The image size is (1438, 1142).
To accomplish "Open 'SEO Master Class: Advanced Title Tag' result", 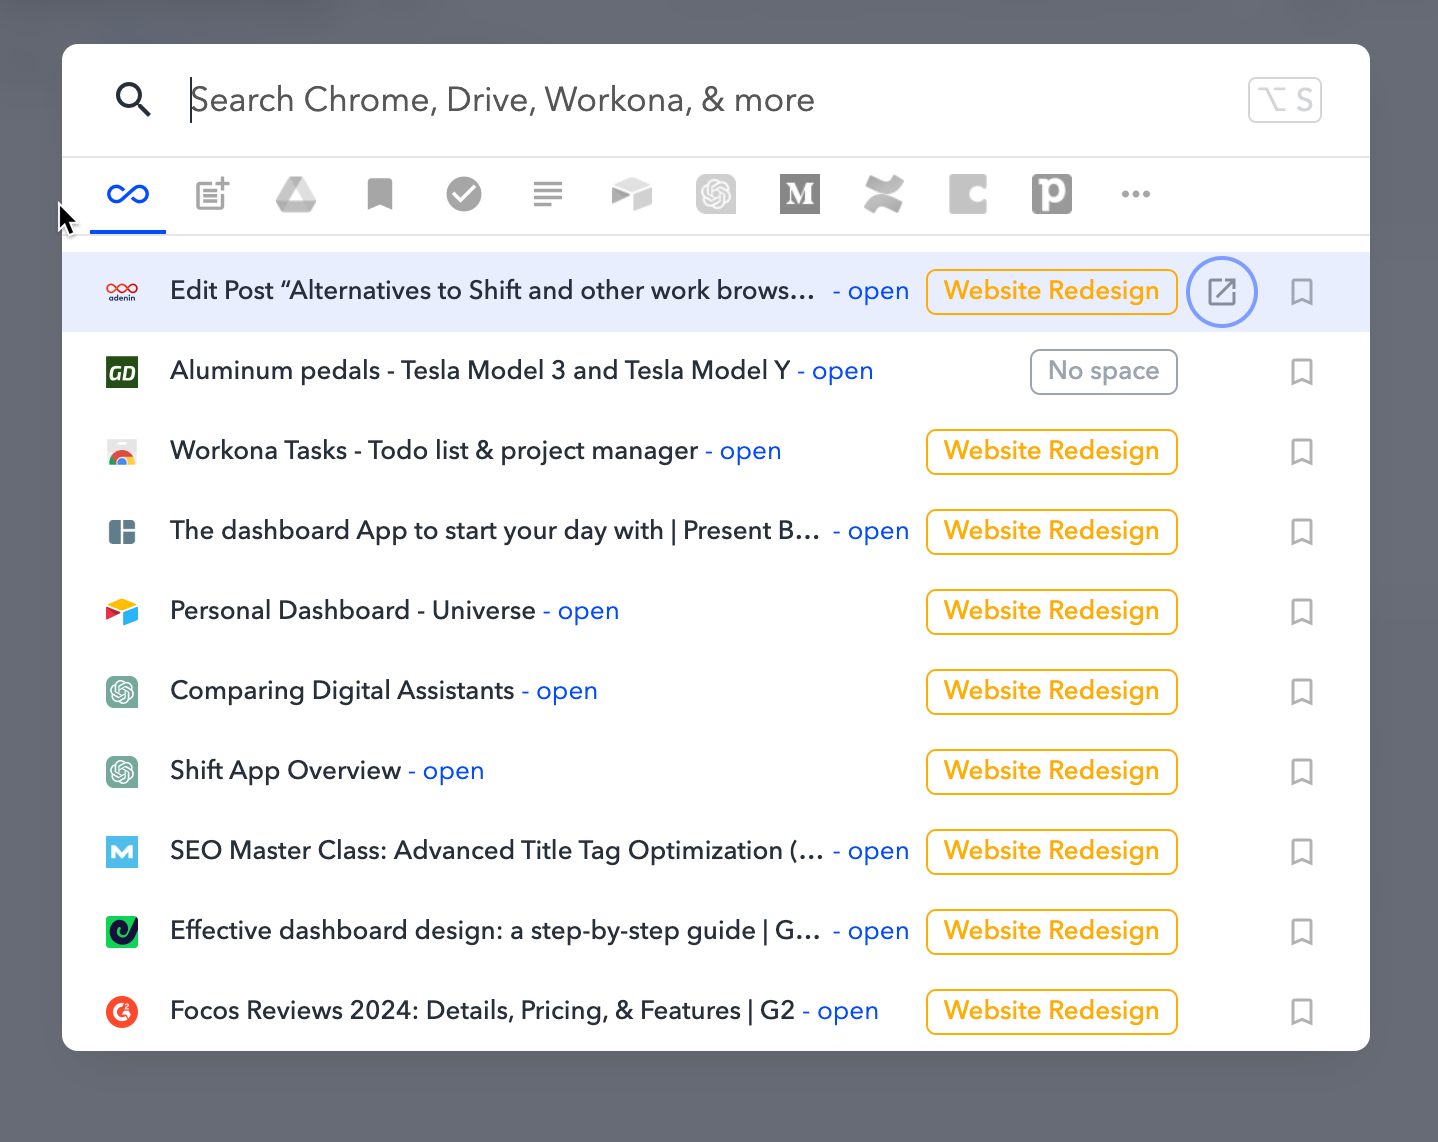I will pyautogui.click(x=497, y=851).
